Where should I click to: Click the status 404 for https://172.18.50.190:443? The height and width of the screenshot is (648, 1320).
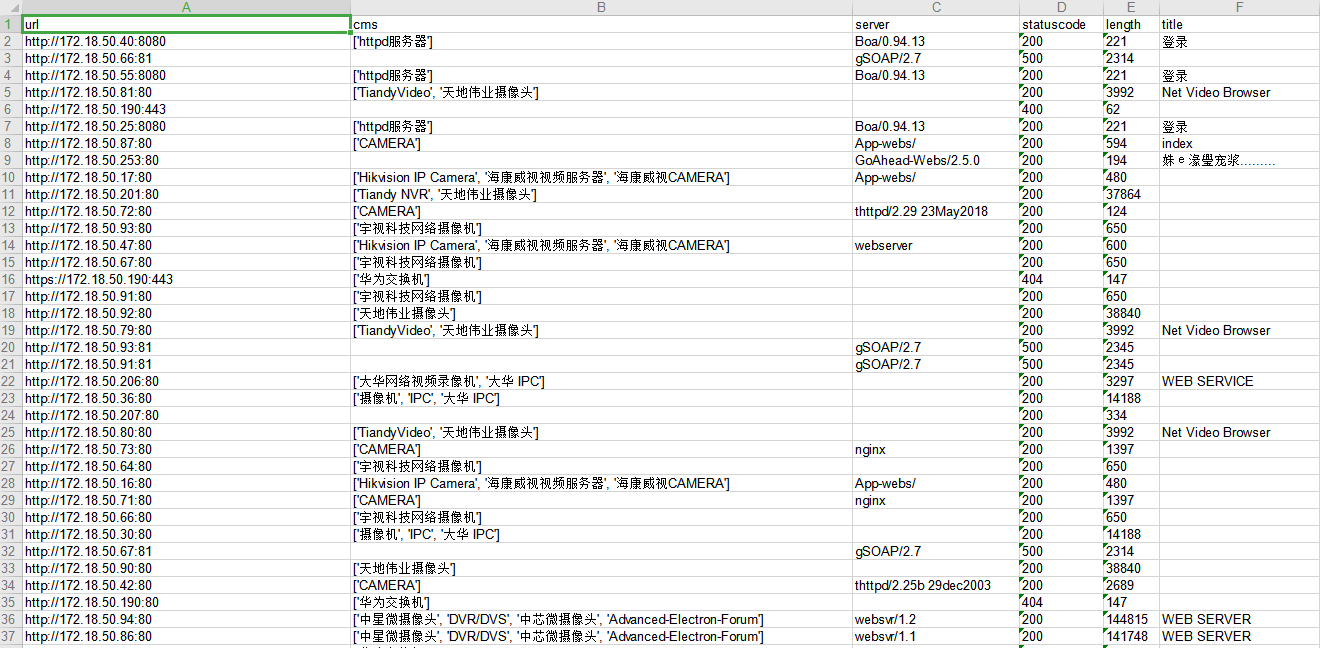click(x=1060, y=279)
